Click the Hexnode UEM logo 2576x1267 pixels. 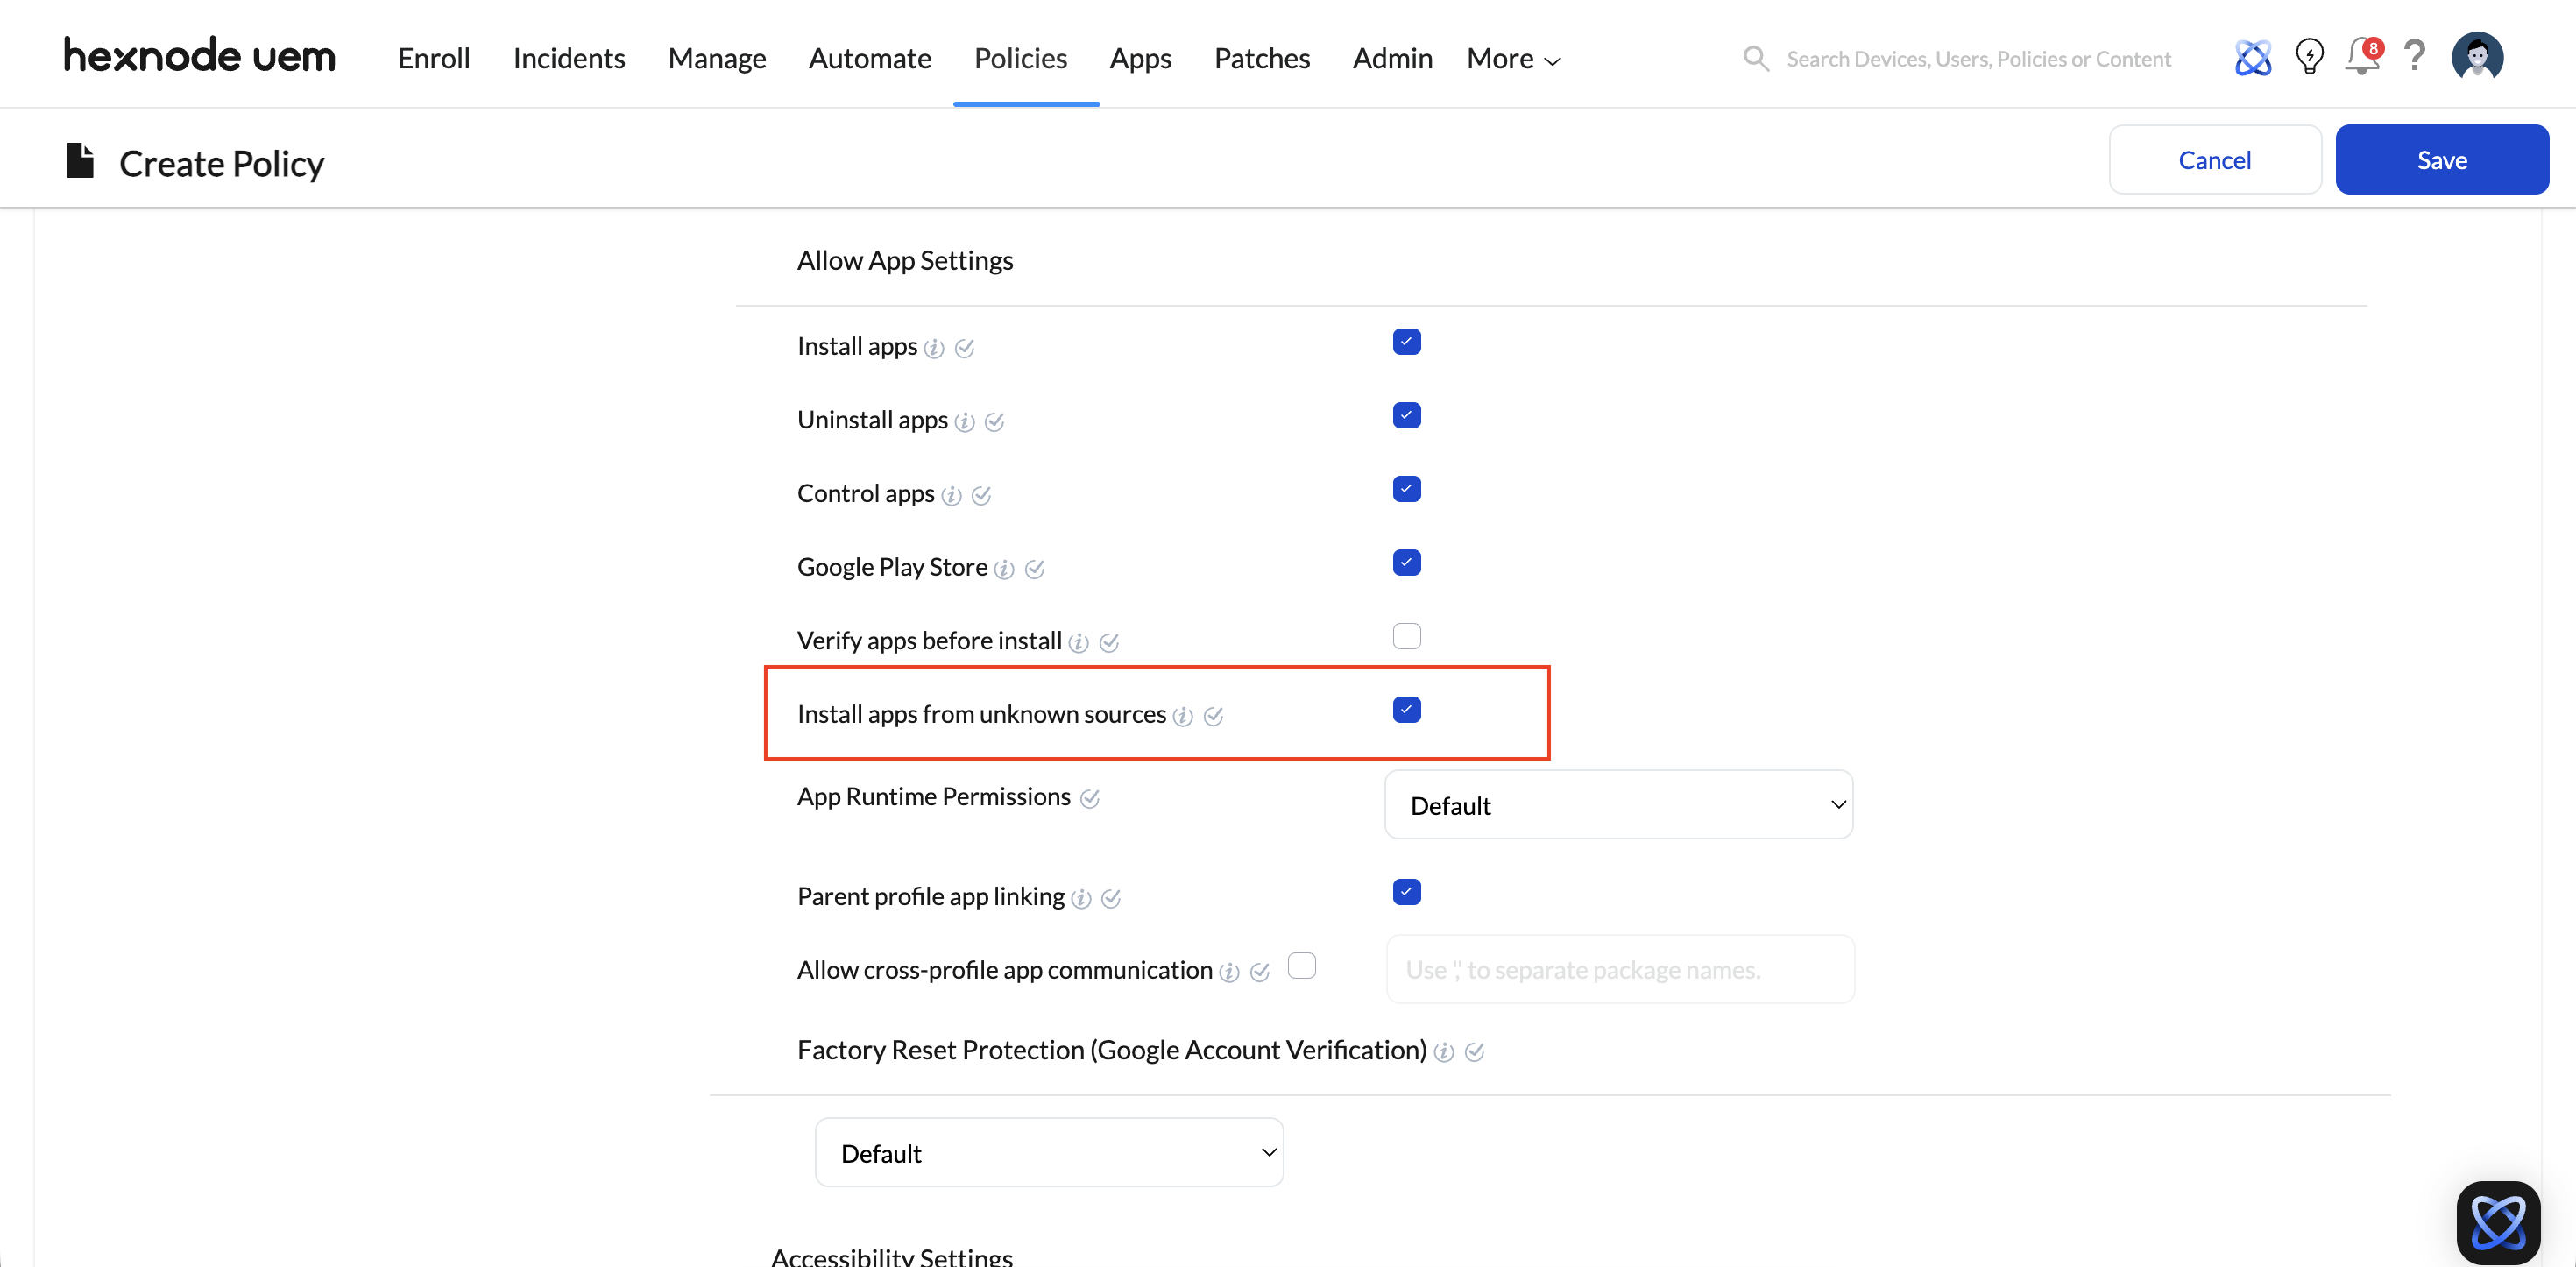[199, 56]
